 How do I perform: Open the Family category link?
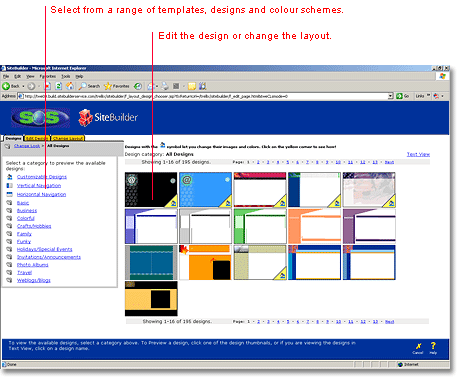24,234
